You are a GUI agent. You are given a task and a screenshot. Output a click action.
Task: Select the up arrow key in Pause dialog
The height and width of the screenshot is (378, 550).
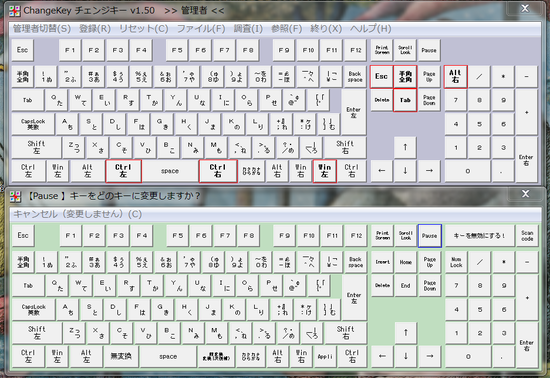406,332
